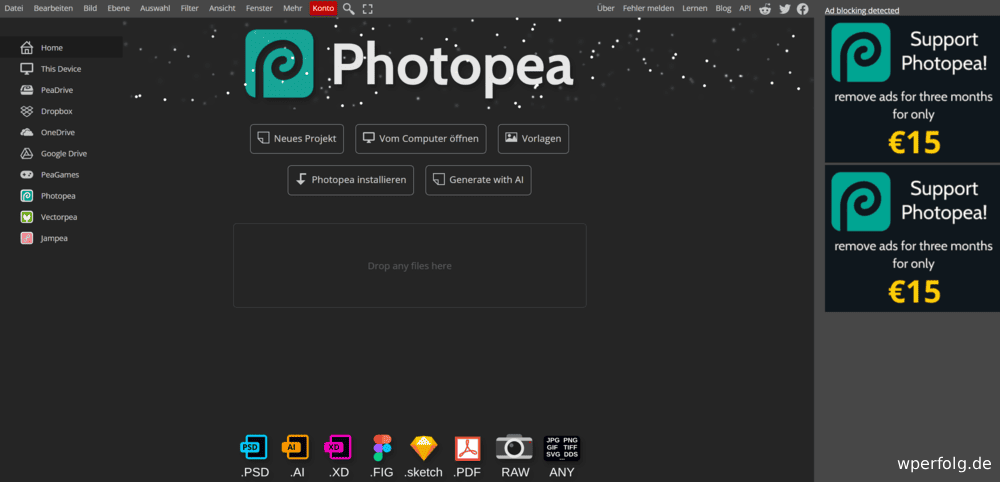Open the Vectorpea green icon
The width and height of the screenshot is (1000, 482).
(x=27, y=217)
